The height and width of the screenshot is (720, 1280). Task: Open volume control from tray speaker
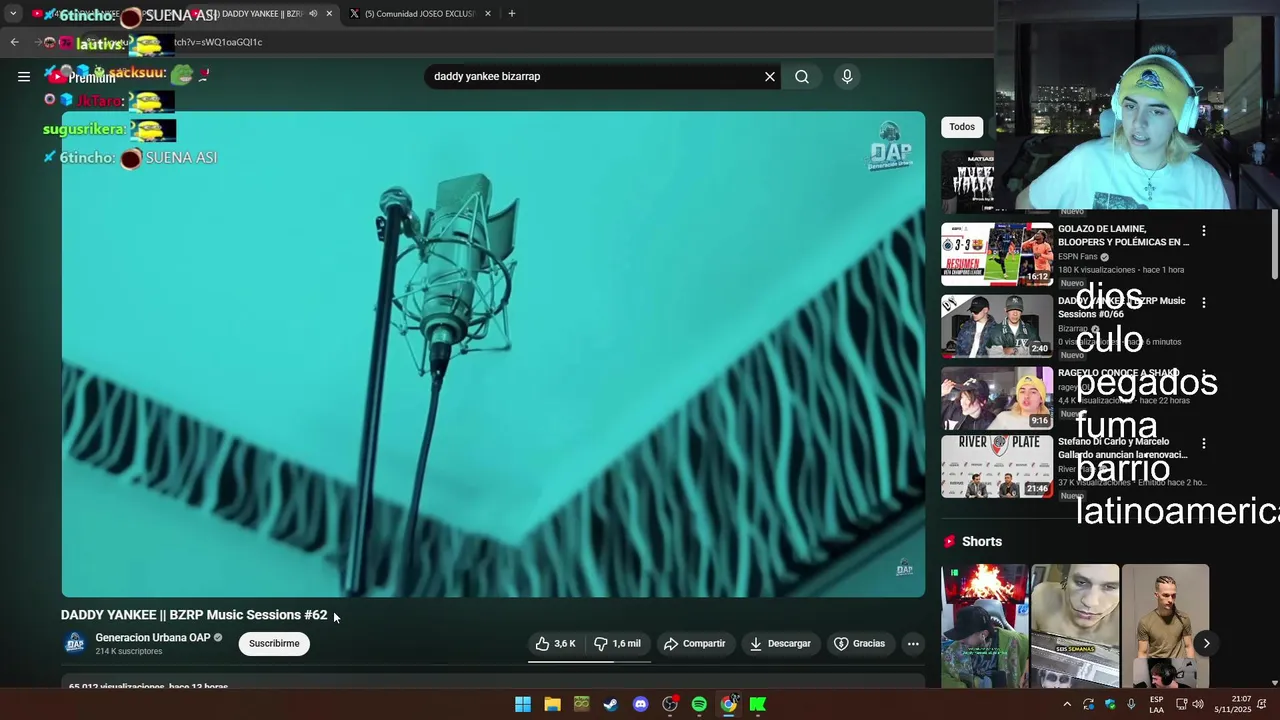1198,705
